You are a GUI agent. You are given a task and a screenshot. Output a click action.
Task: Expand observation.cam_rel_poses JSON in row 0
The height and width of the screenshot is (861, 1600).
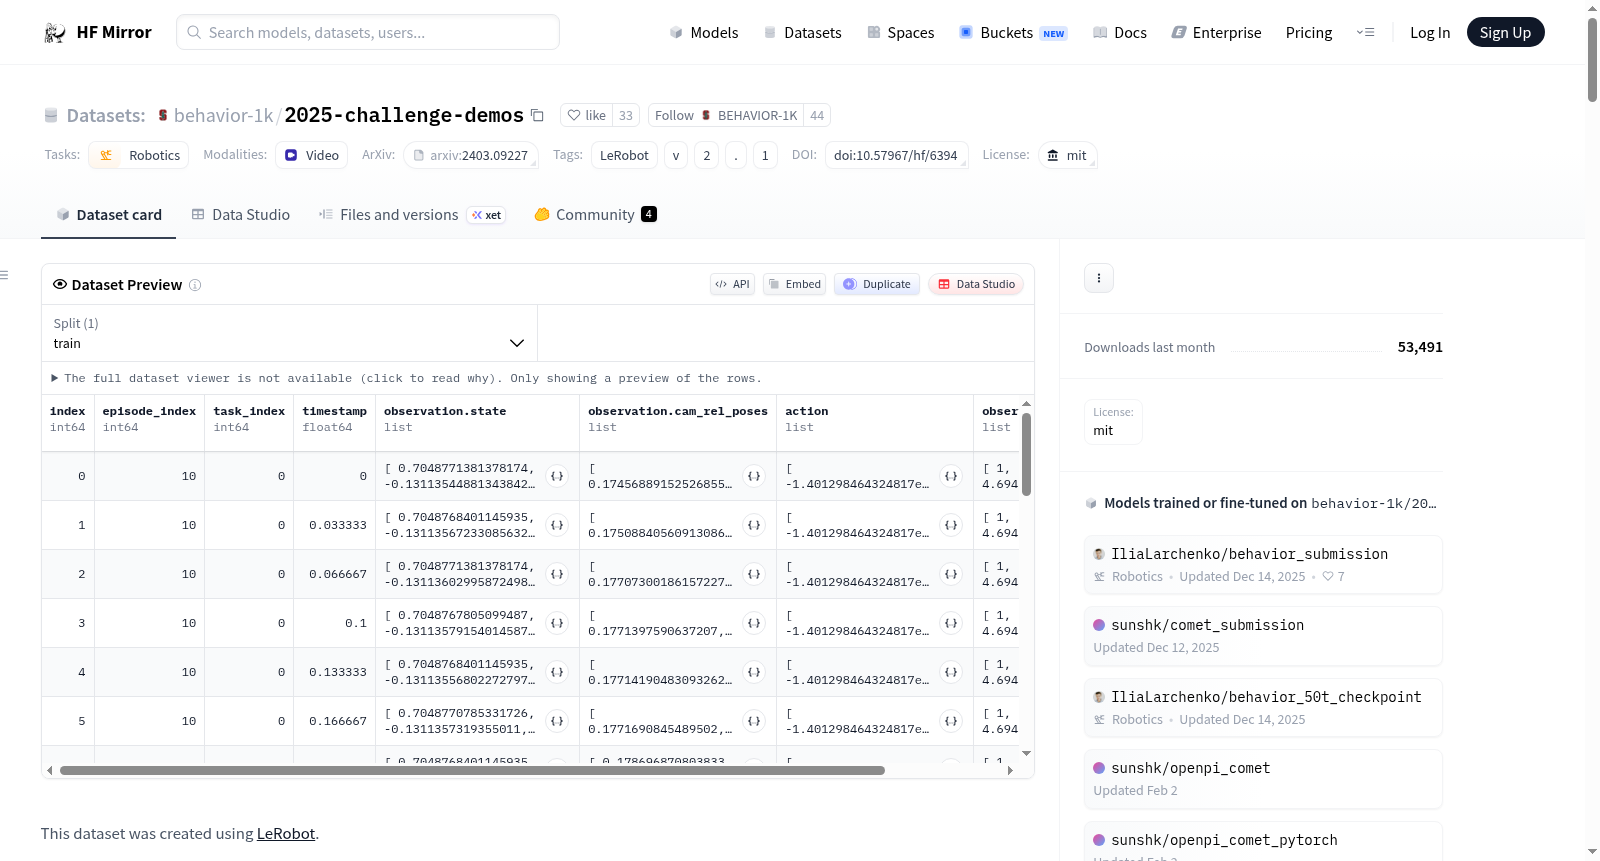[755, 476]
